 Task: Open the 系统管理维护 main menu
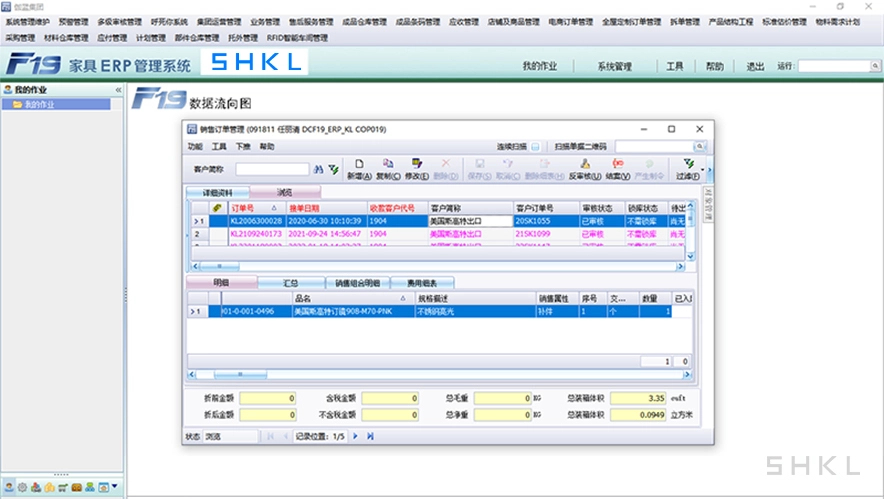point(28,22)
